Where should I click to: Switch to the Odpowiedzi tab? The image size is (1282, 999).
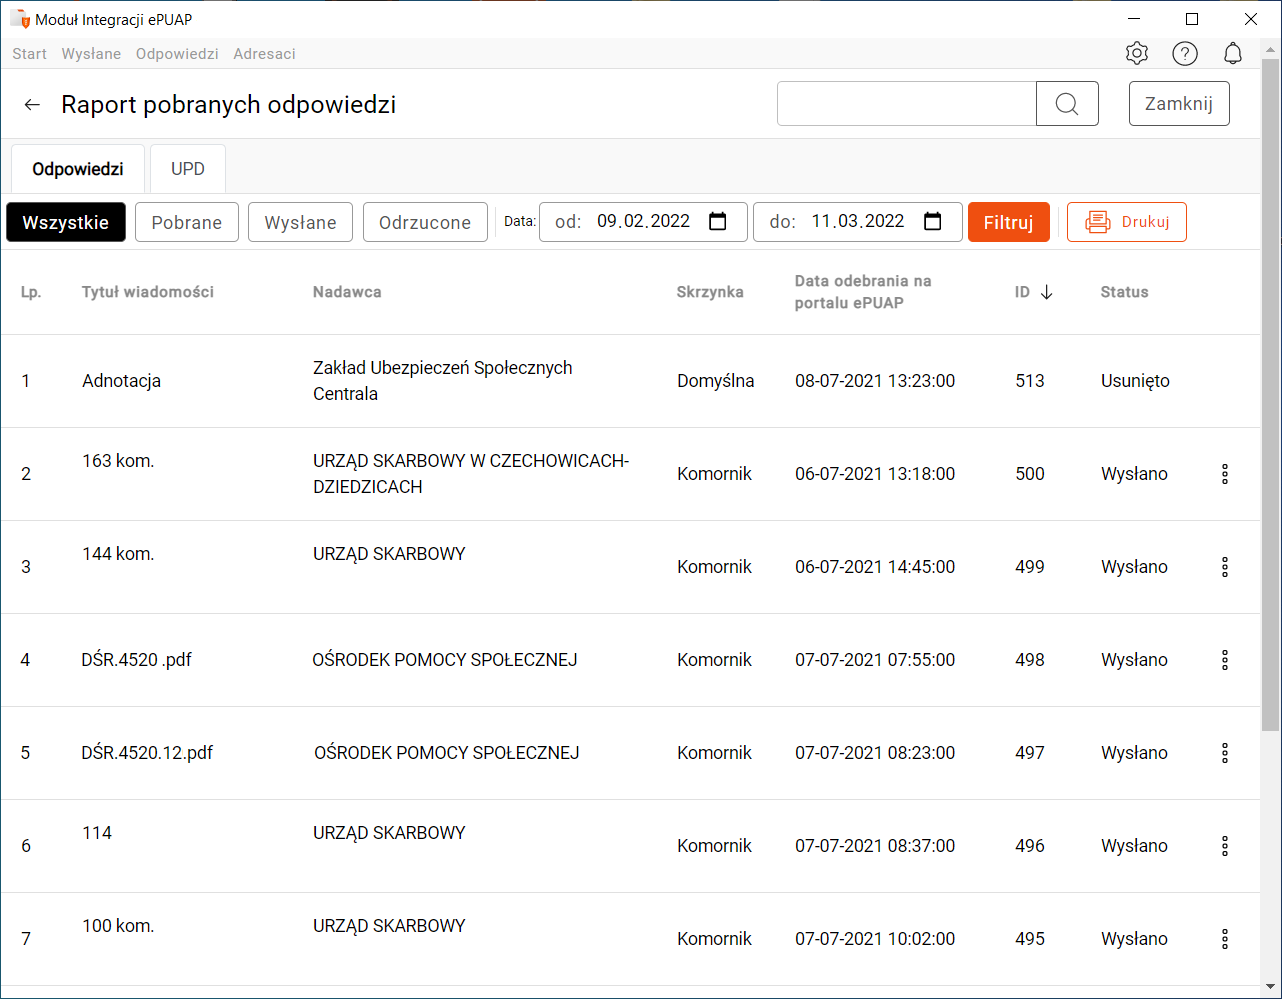(x=78, y=169)
